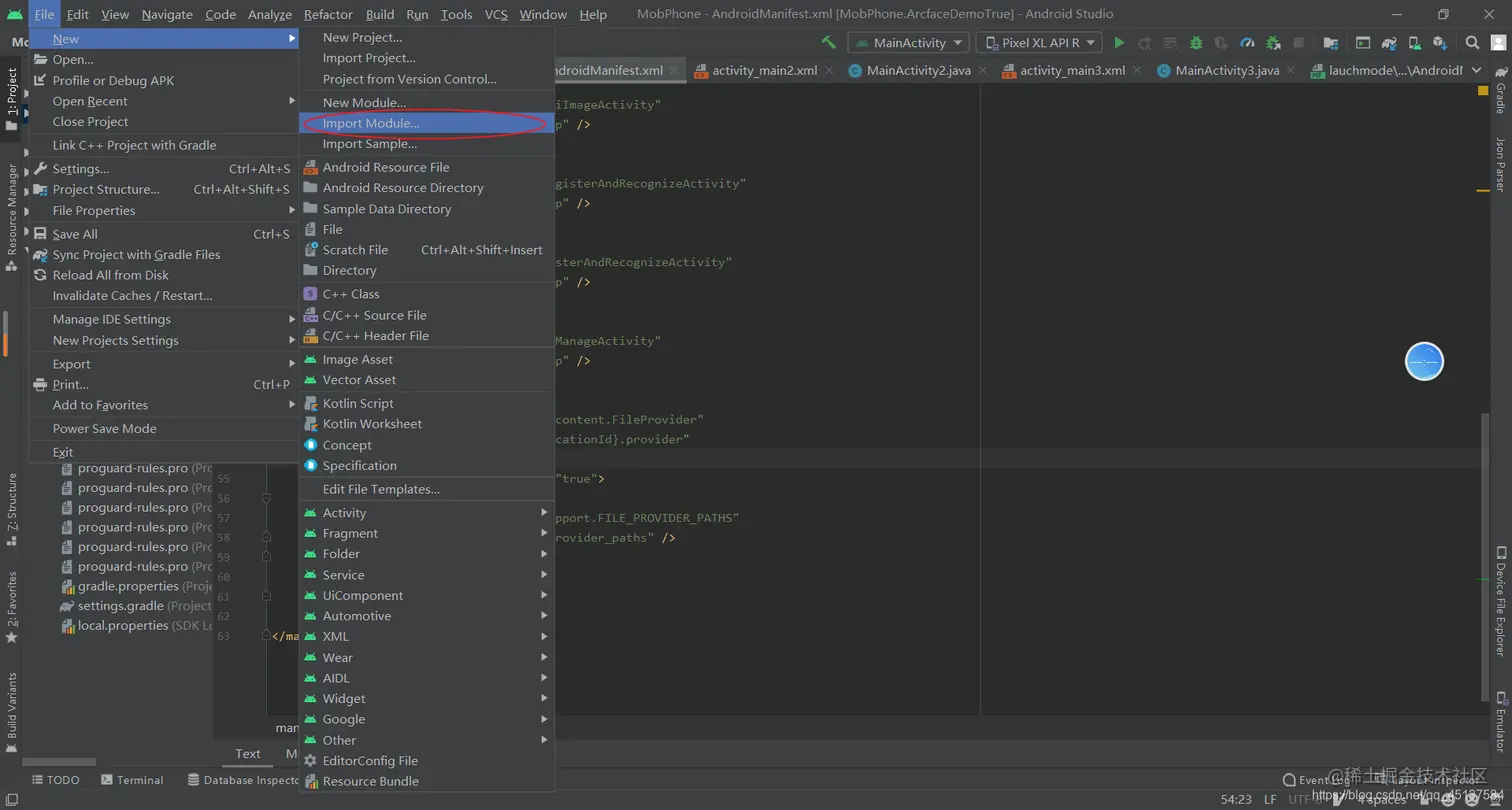
Task: Sync project with Gradle files icon
Action: coord(1388,43)
